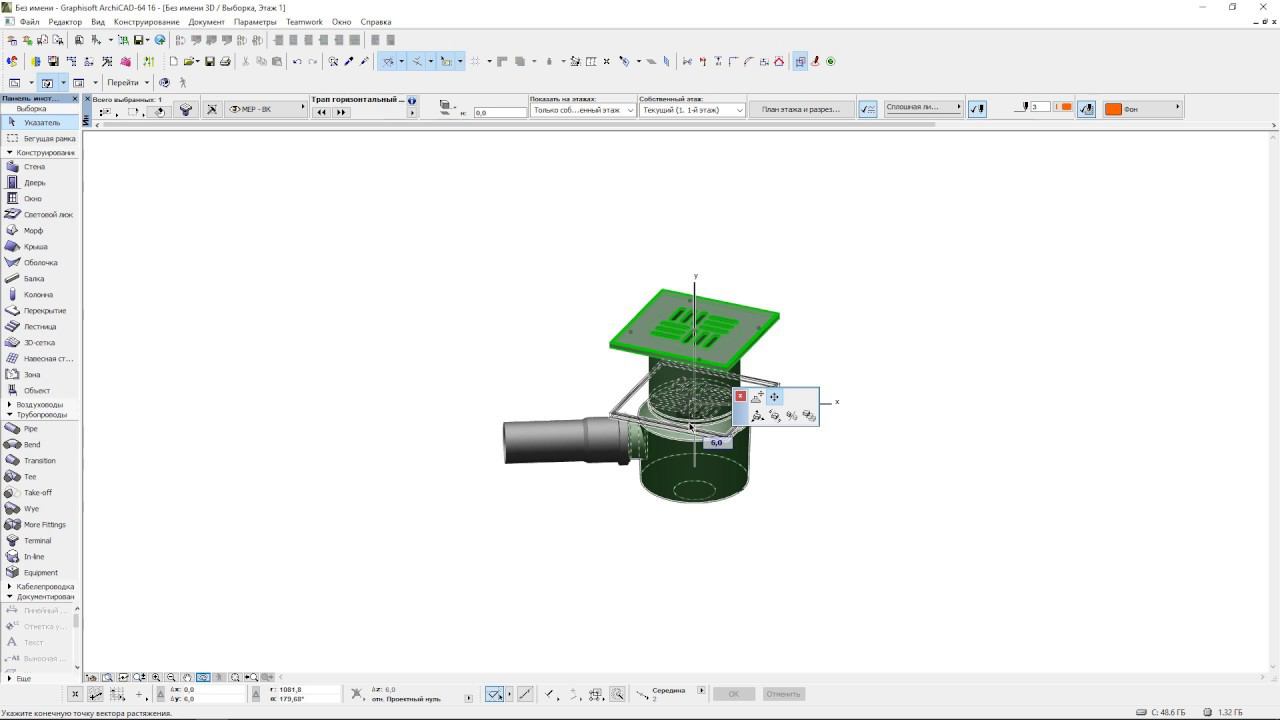Click the orange Фон color swatch
The height and width of the screenshot is (720, 1280).
[x=1113, y=109]
